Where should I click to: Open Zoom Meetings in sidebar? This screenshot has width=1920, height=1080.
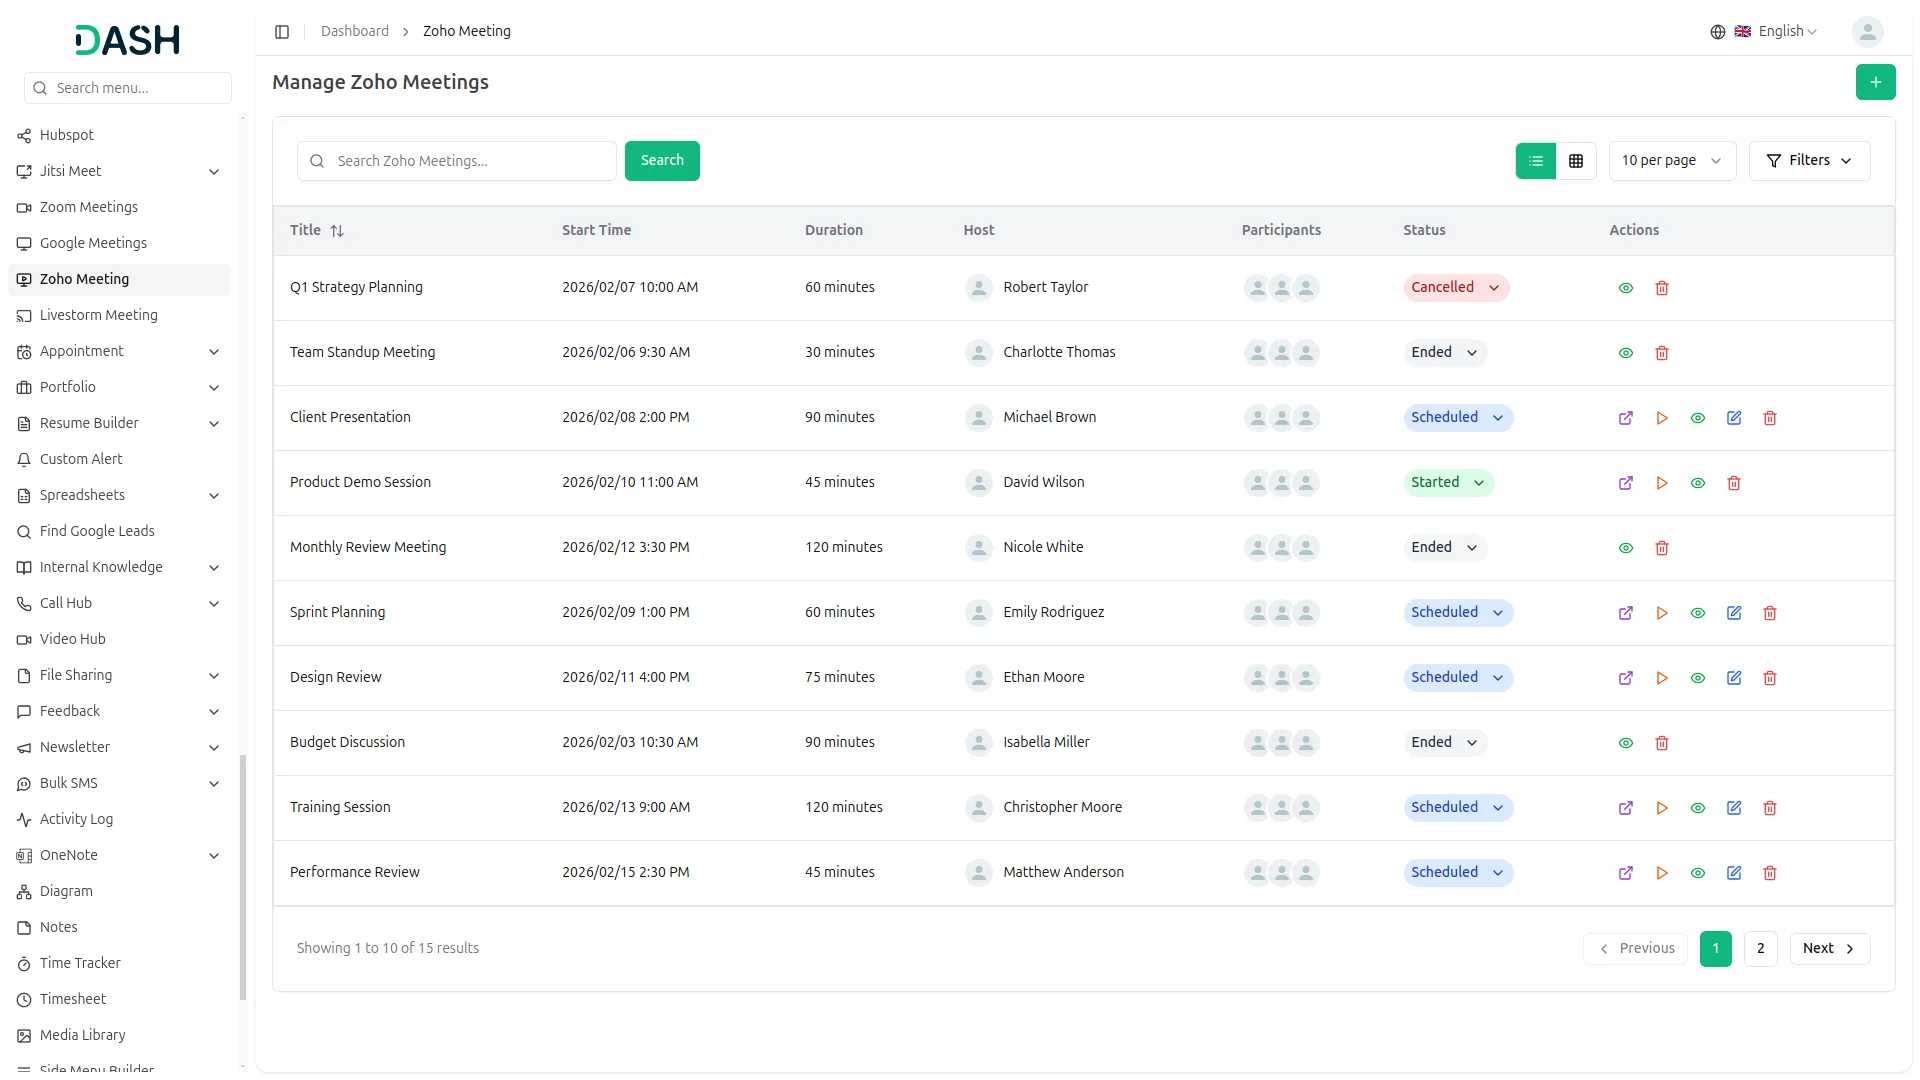[x=89, y=207]
